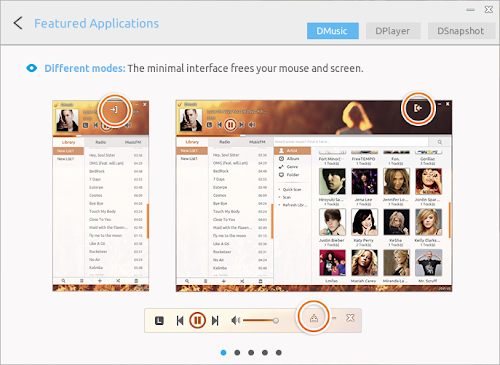Image resolution: width=500 pixels, height=365 pixels.
Task: Open the MusicFM tab in the compact window
Action: 133,142
